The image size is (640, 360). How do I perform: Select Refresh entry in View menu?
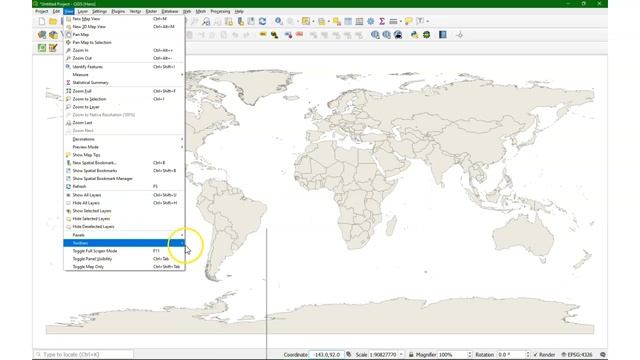124,187
